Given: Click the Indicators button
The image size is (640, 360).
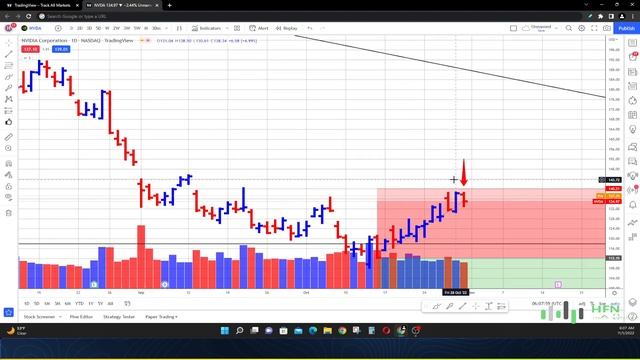Looking at the screenshot, I should (207, 28).
